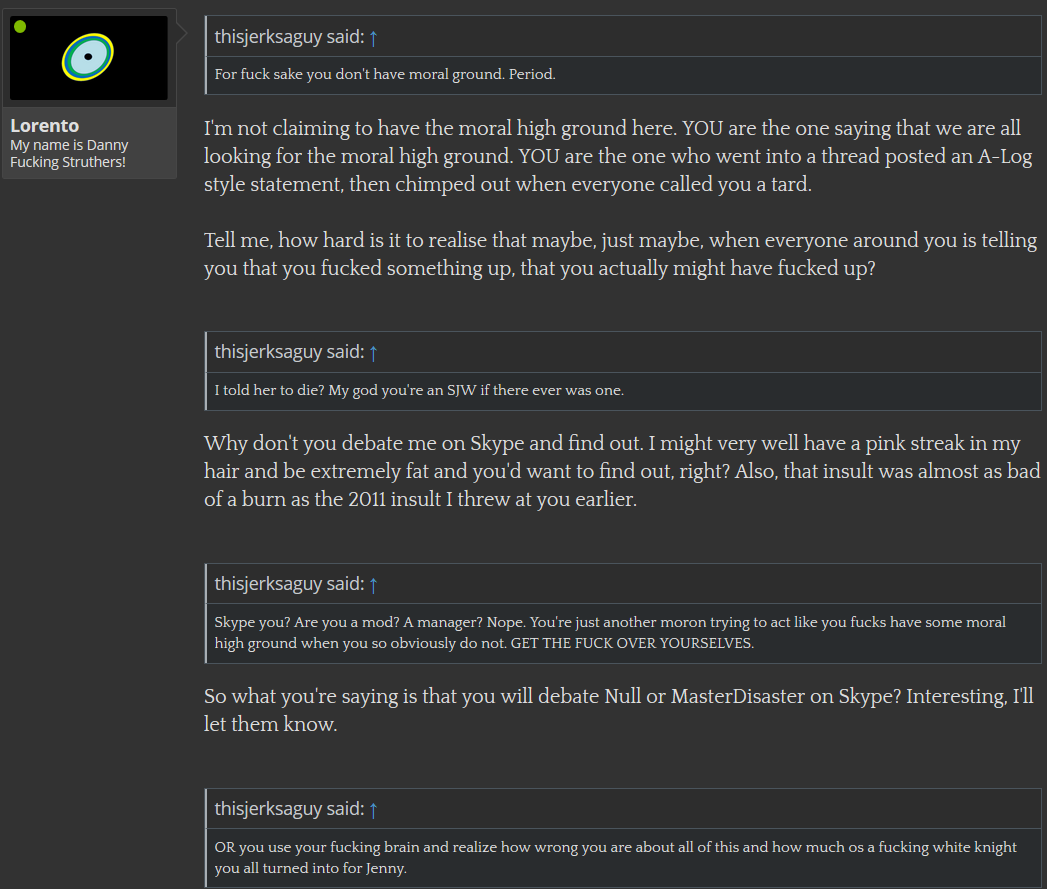Click 'thisjerksaguy said:' above the 'Skype you?' quote

(289, 584)
